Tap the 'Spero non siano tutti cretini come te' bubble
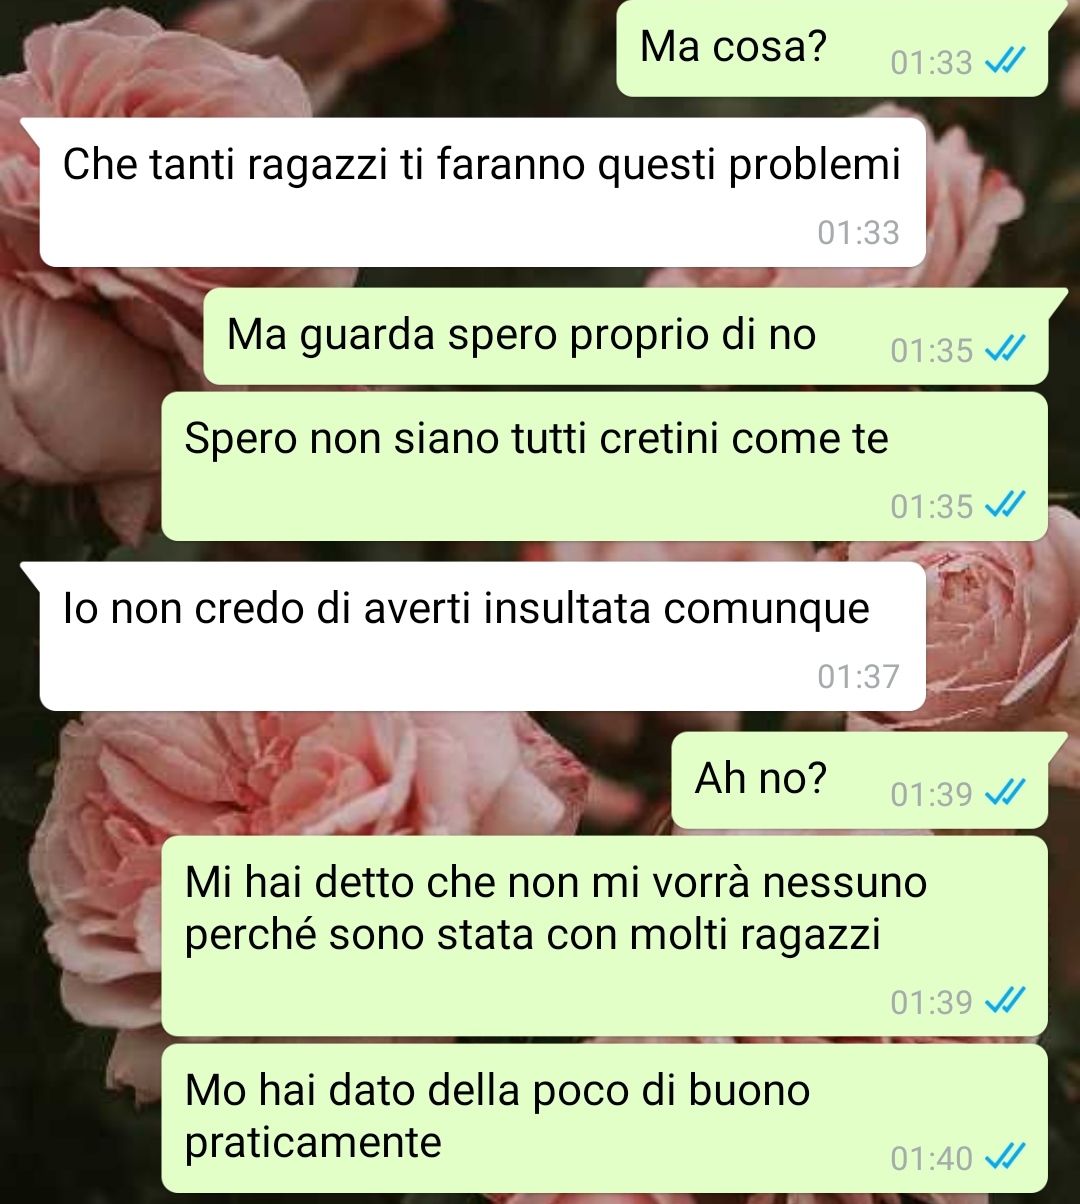Viewport: 1080px width, 1204px height. click(x=604, y=466)
